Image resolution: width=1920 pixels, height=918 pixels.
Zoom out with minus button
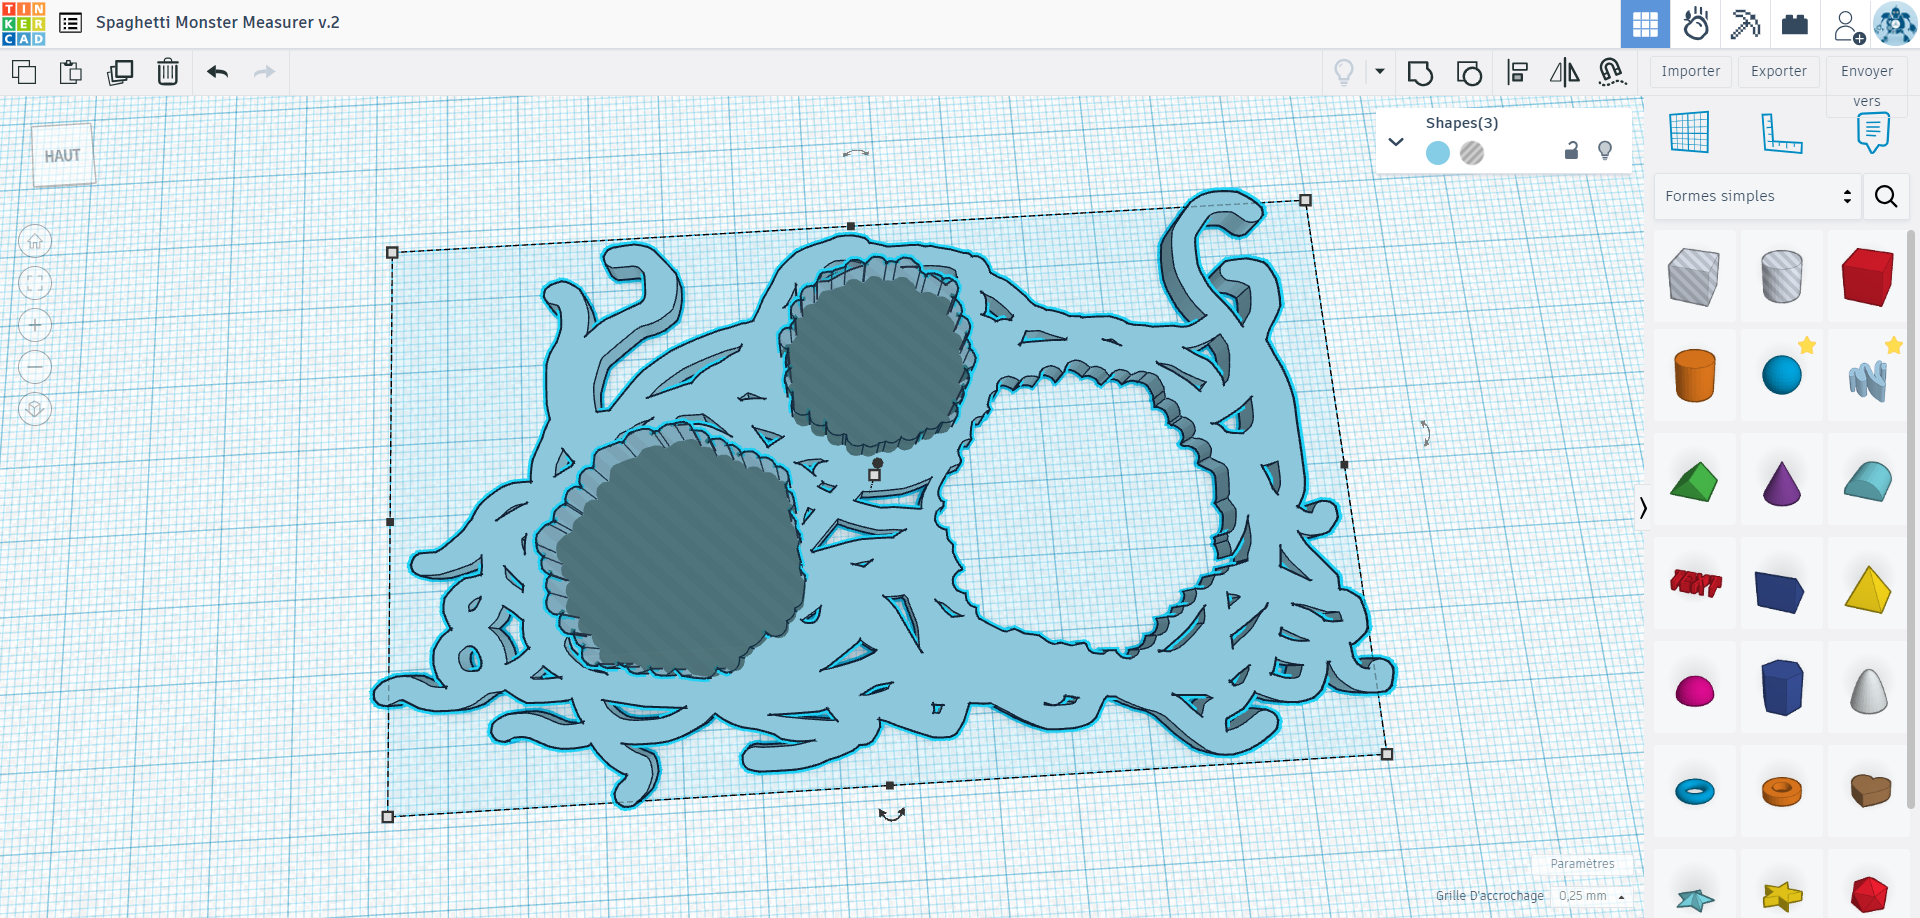pos(35,367)
